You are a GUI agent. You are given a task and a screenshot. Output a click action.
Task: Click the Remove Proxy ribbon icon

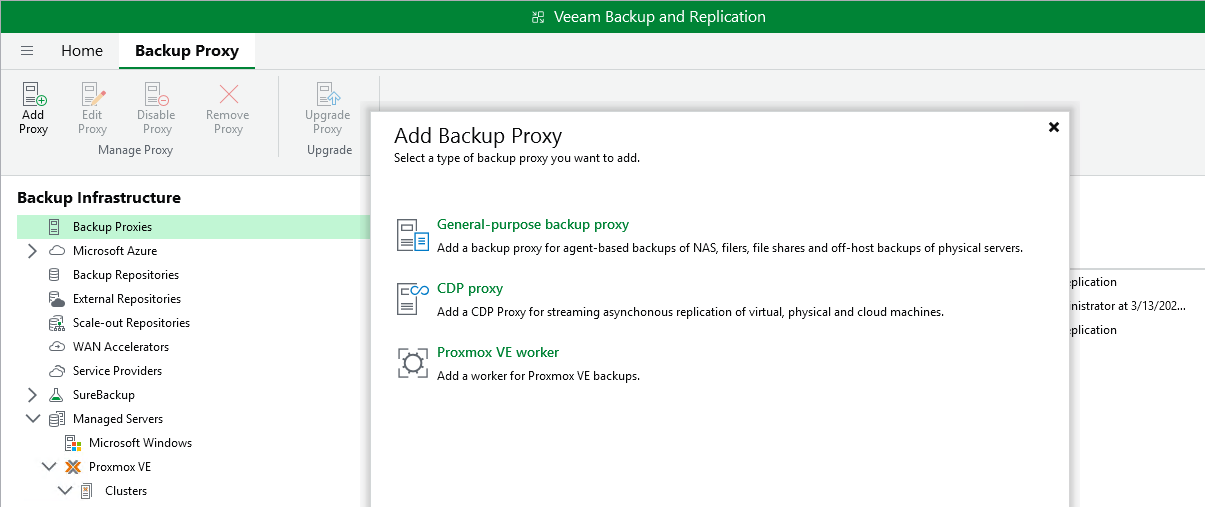coord(228,95)
